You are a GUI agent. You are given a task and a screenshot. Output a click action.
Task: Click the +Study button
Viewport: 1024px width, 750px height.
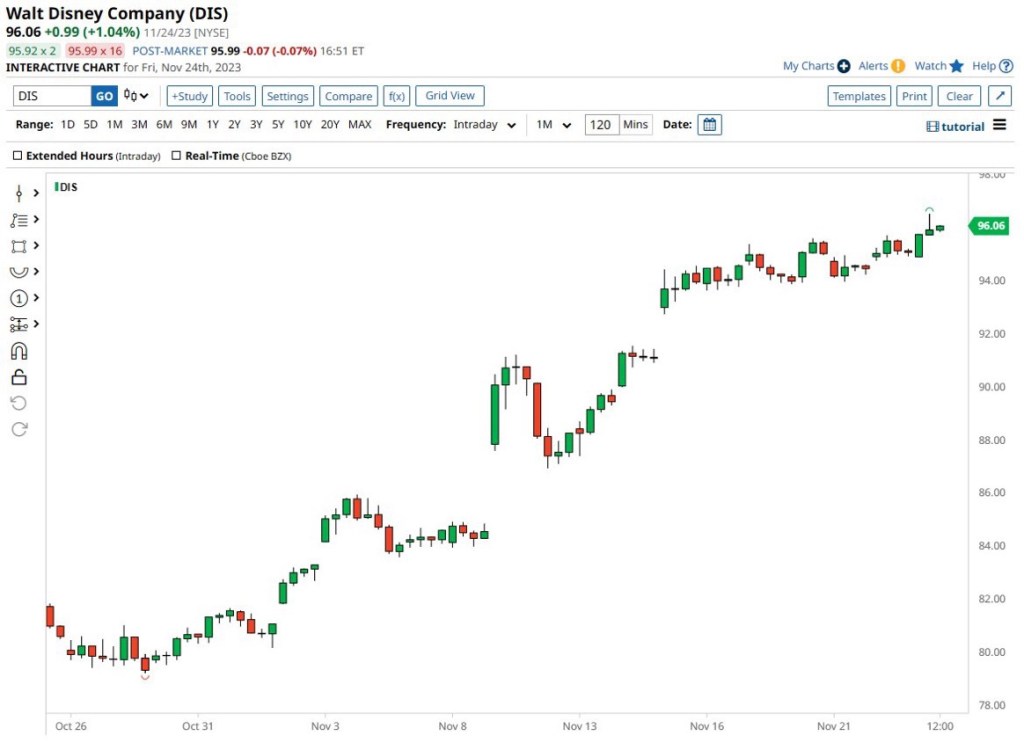[189, 96]
